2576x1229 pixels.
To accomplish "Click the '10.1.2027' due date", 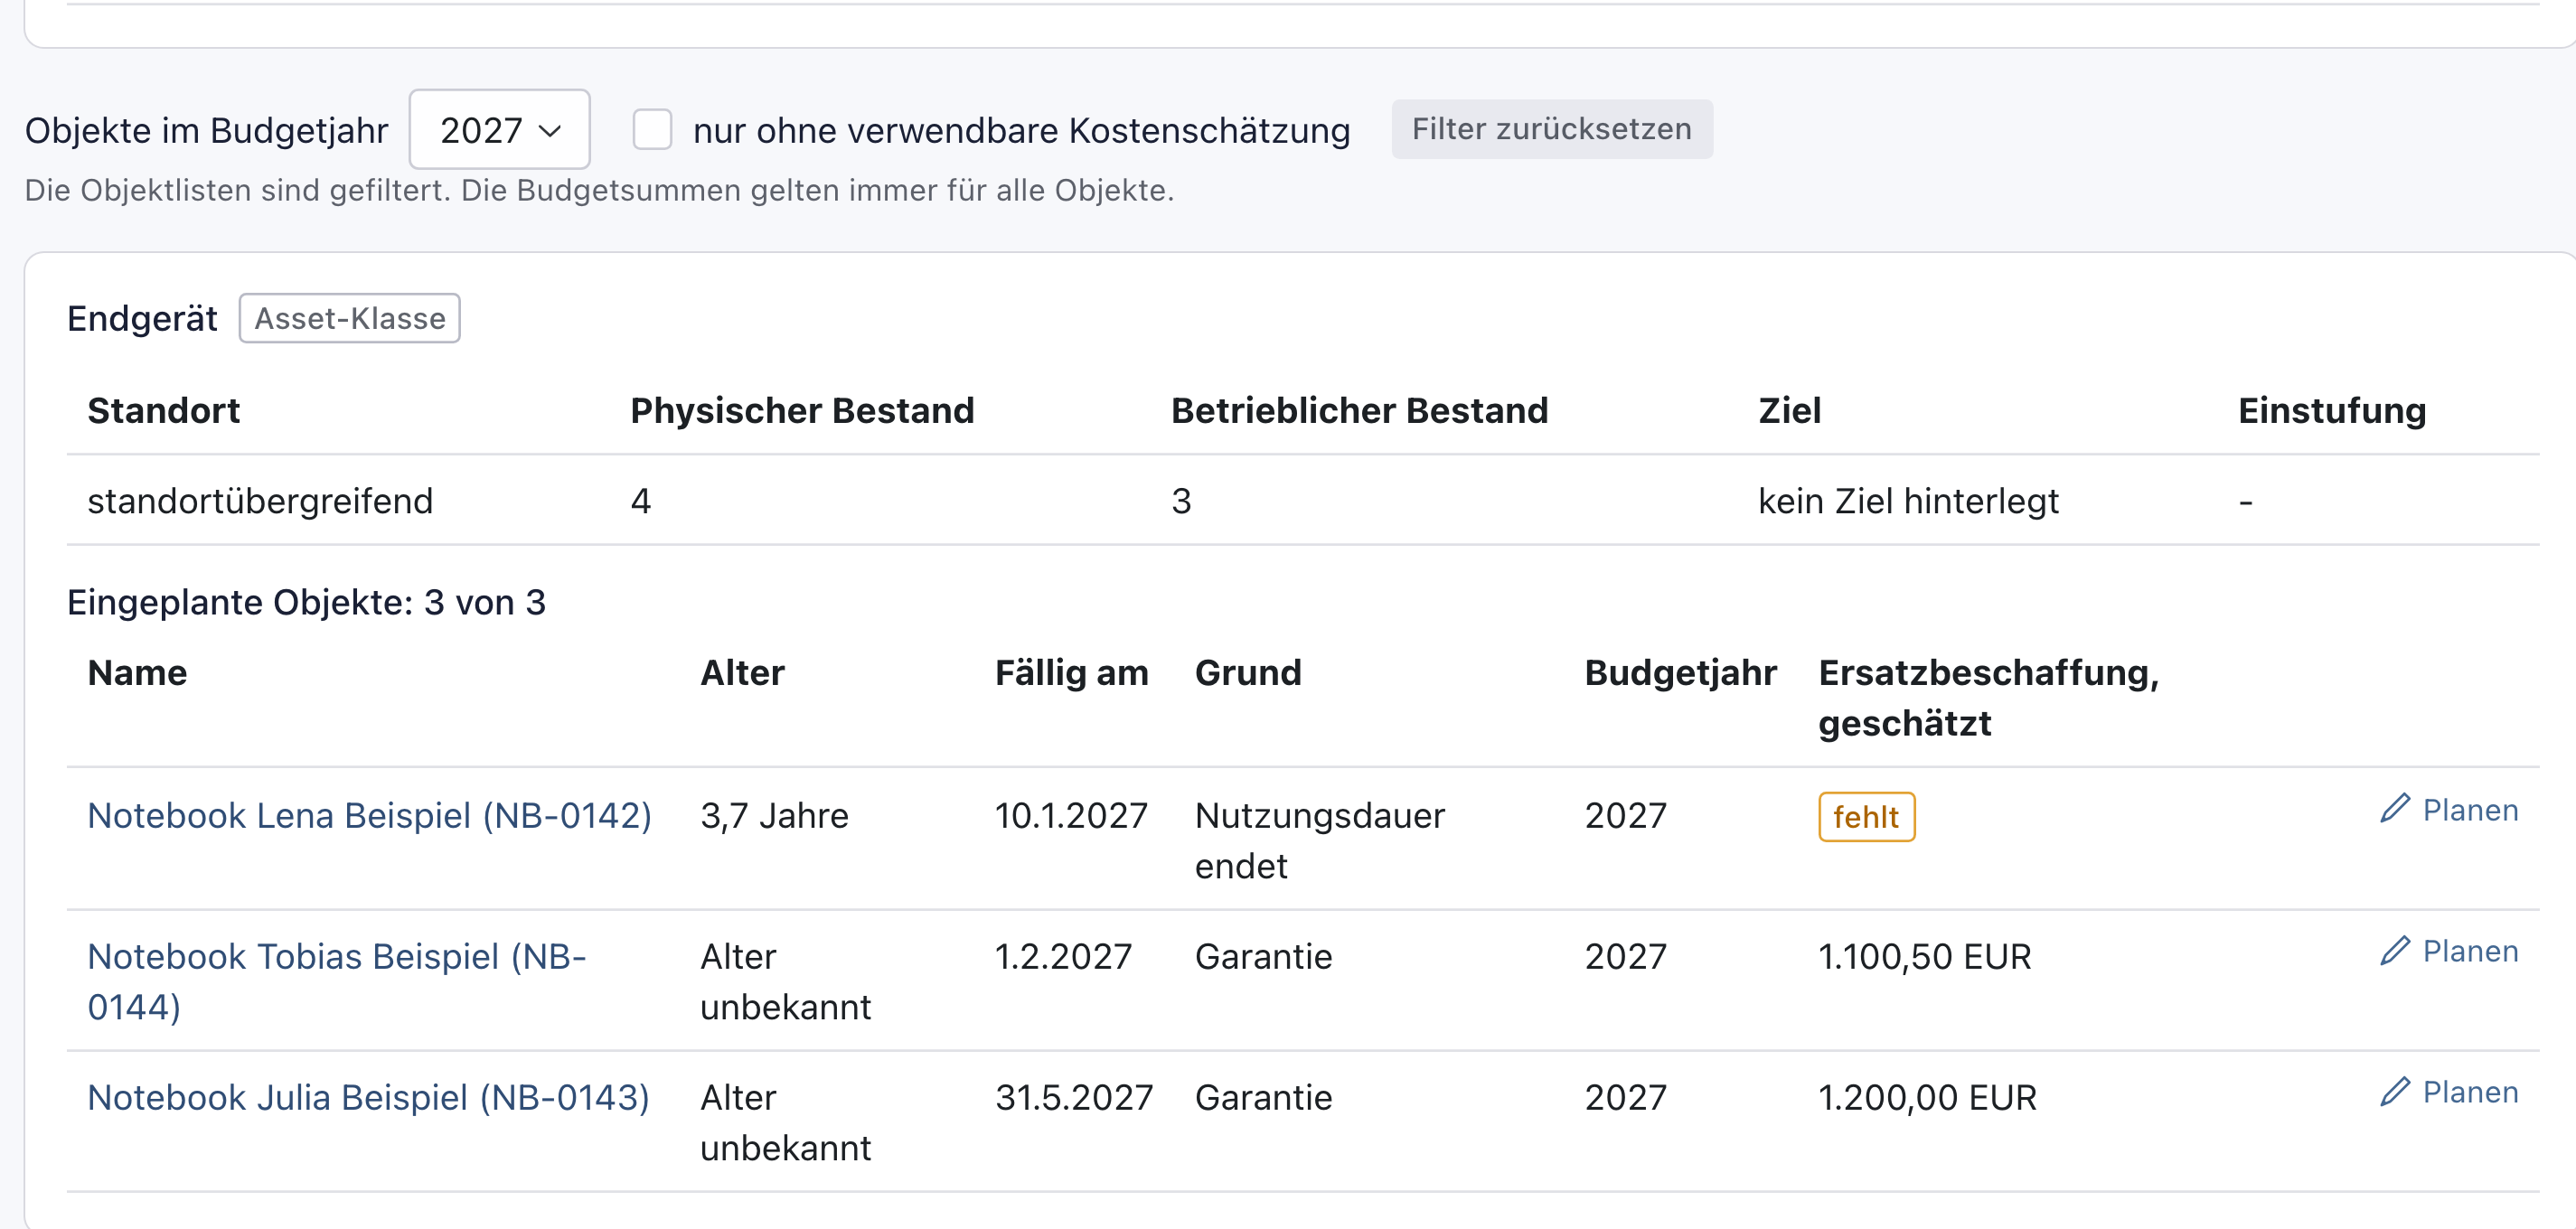I will coord(1071,816).
